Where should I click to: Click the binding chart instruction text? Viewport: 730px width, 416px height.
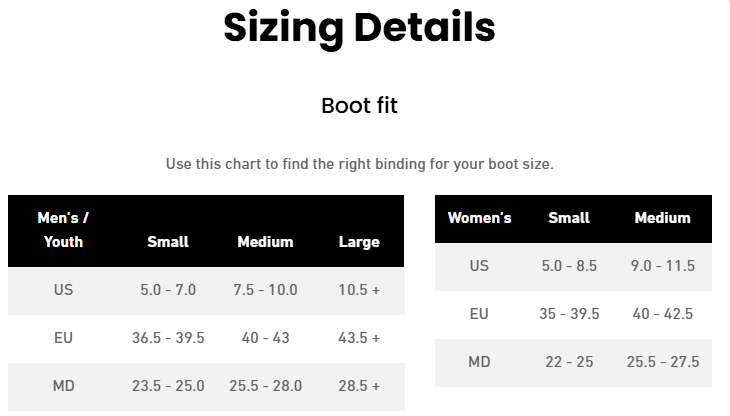coord(359,163)
